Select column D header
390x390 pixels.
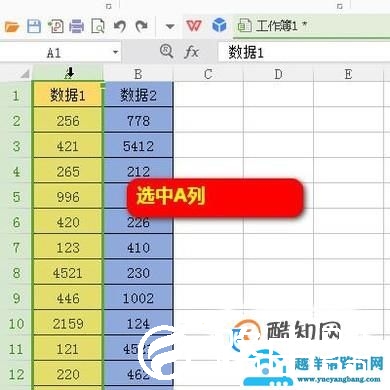(x=278, y=74)
